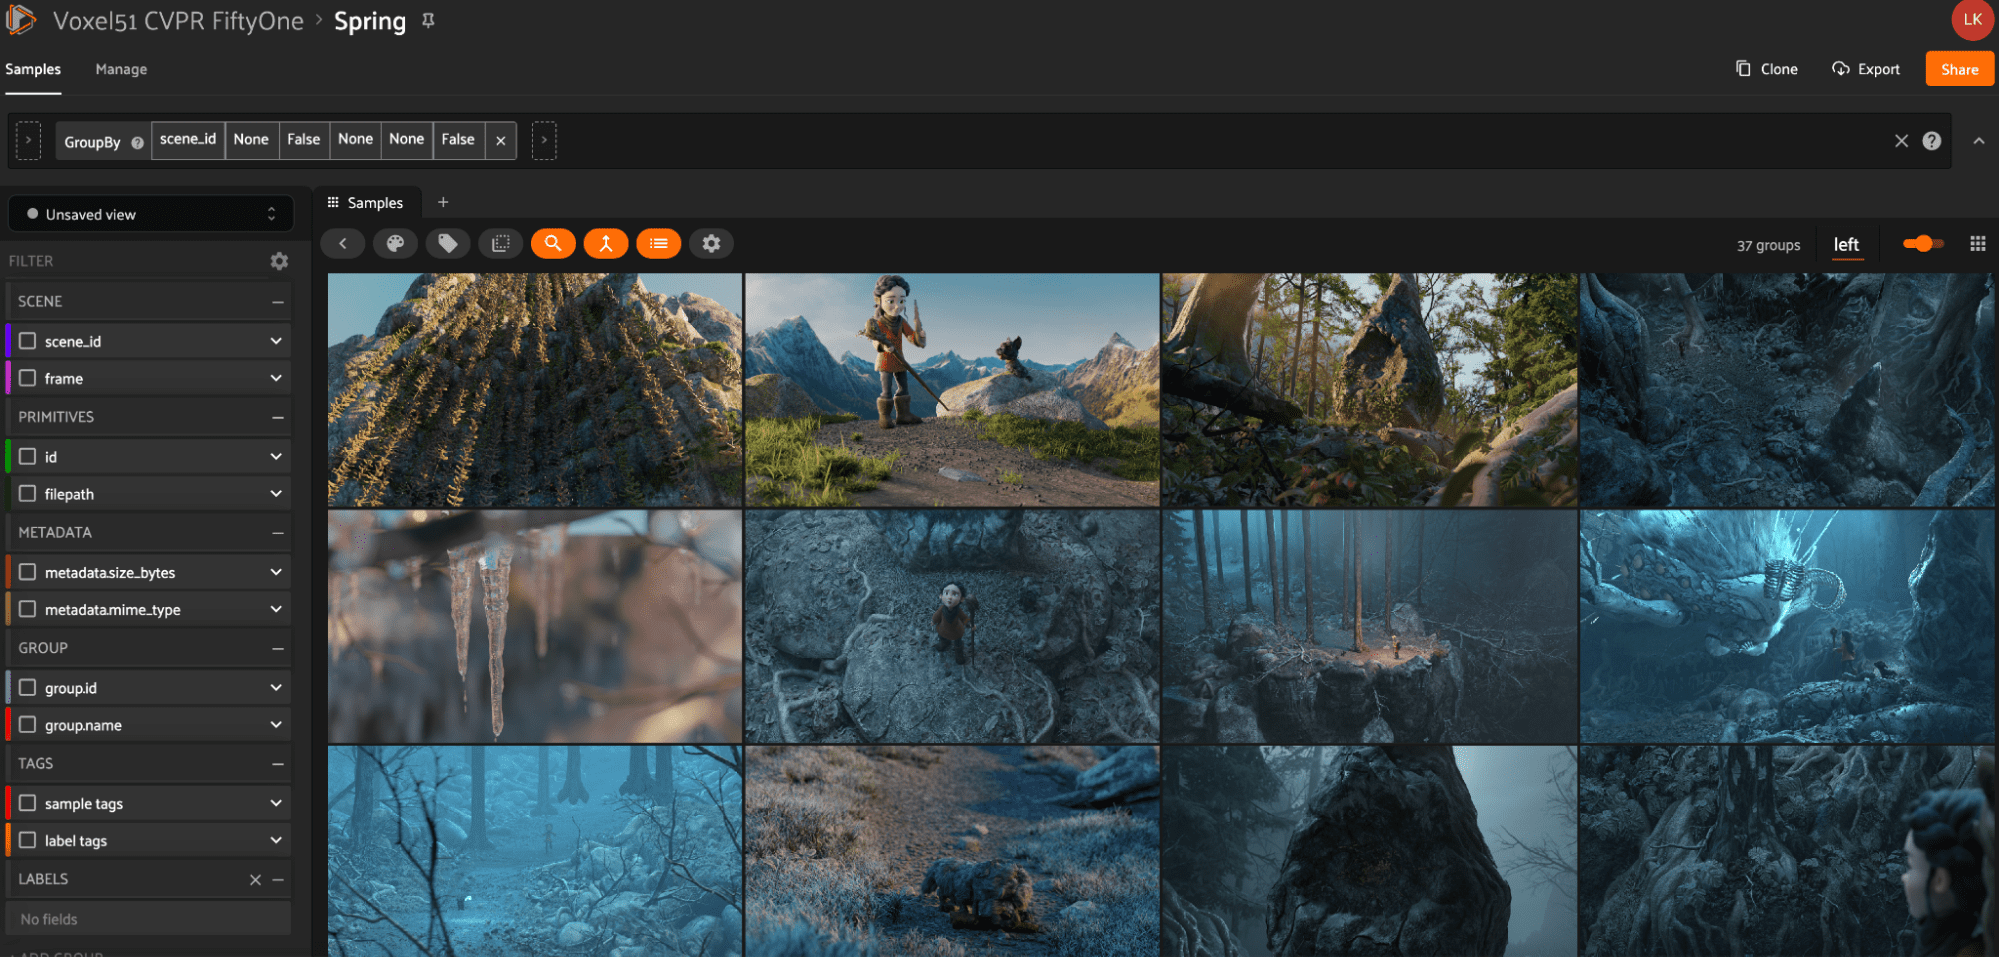Image resolution: width=1999 pixels, height=957 pixels.
Task: Open the grid layout icon at right
Action: (1977, 244)
